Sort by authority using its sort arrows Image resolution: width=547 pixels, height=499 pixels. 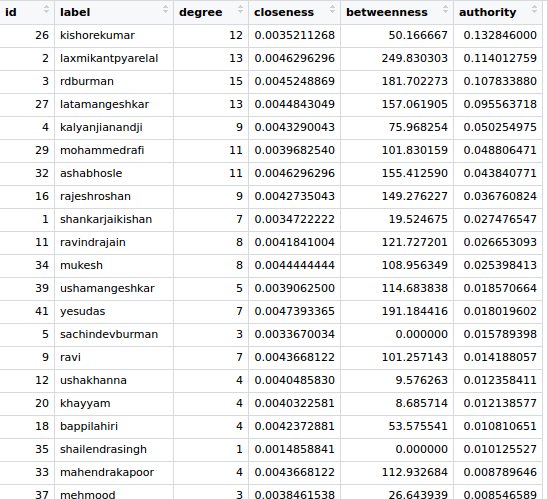534,9
